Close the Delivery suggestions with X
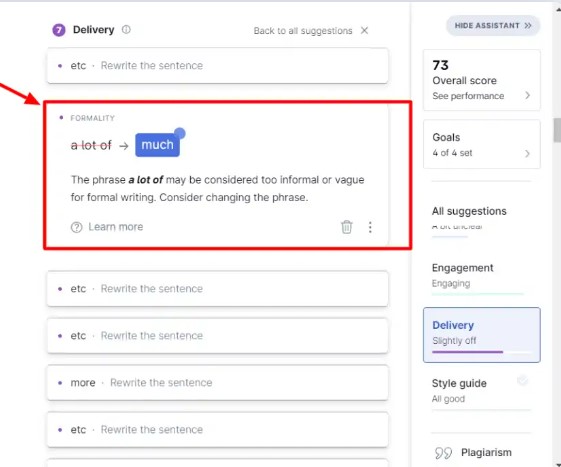Viewport: 561px width, 467px height. click(364, 30)
